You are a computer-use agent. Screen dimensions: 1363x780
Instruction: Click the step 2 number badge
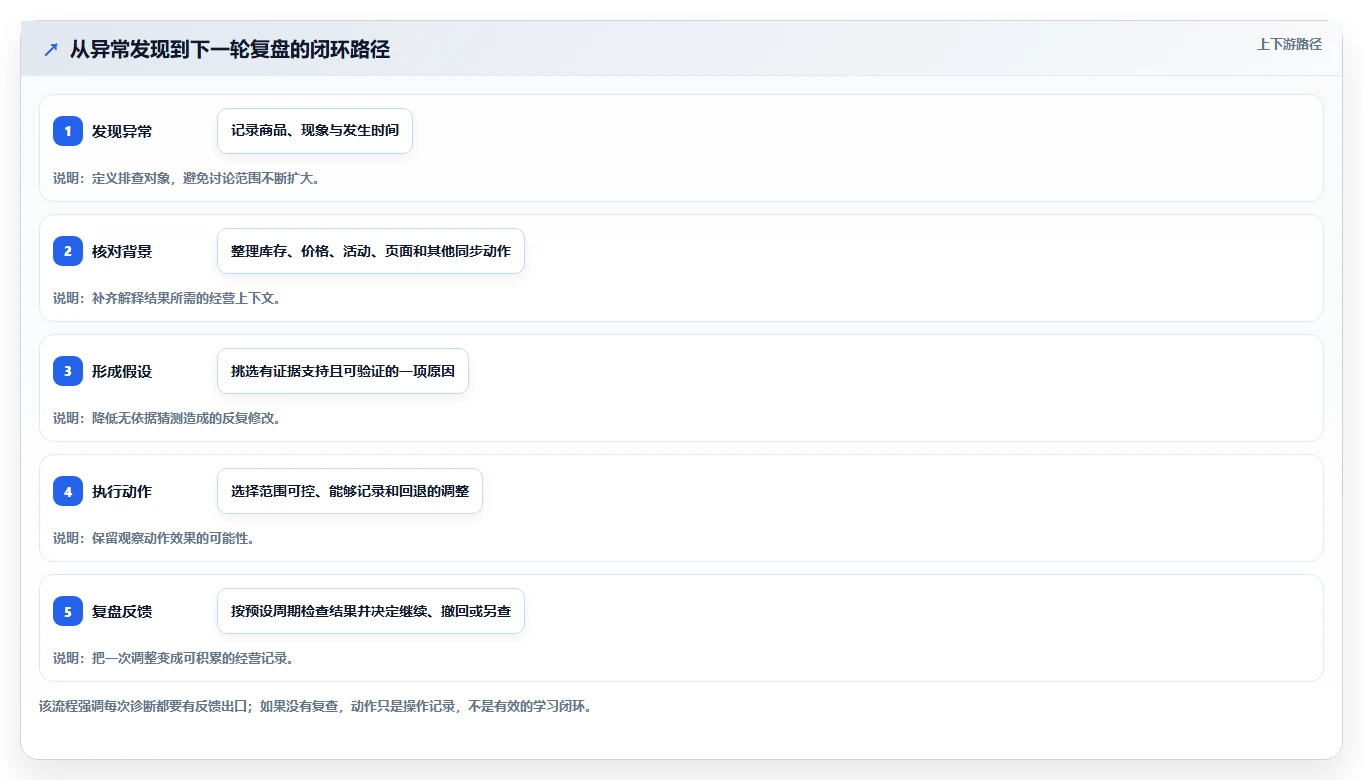pos(68,251)
